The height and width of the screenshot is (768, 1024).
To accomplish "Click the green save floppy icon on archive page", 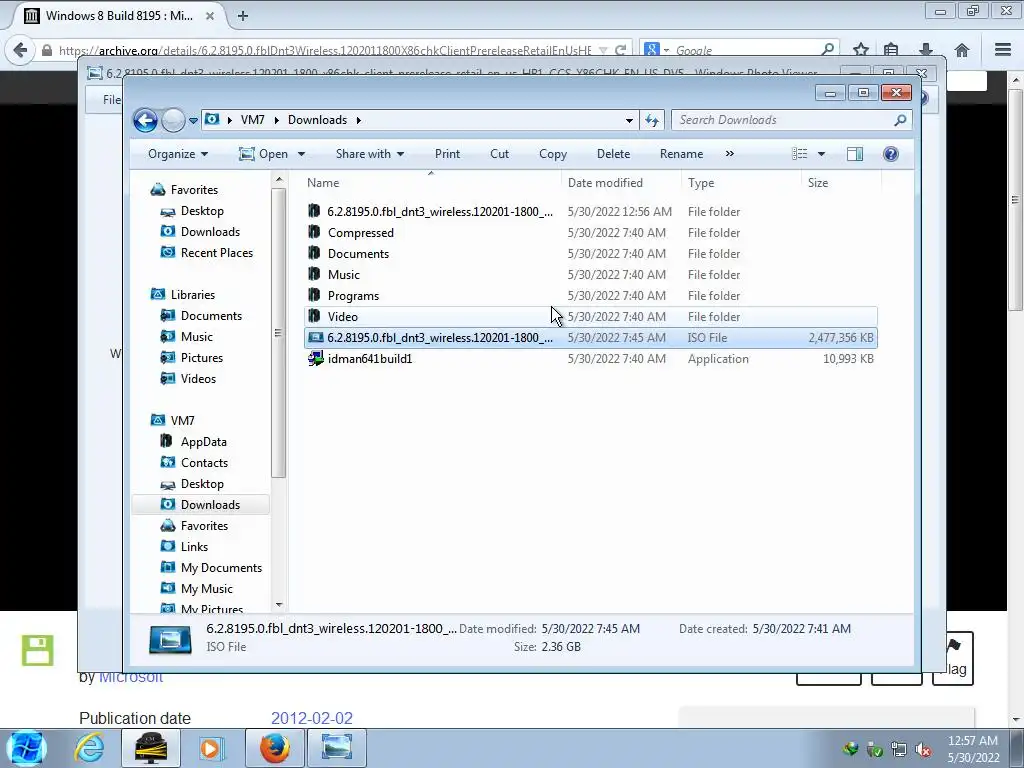I will (x=37, y=650).
